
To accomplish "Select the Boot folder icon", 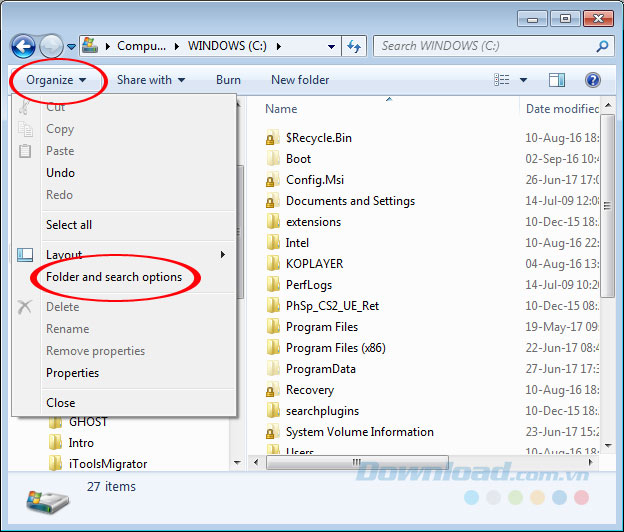I will pos(273,159).
